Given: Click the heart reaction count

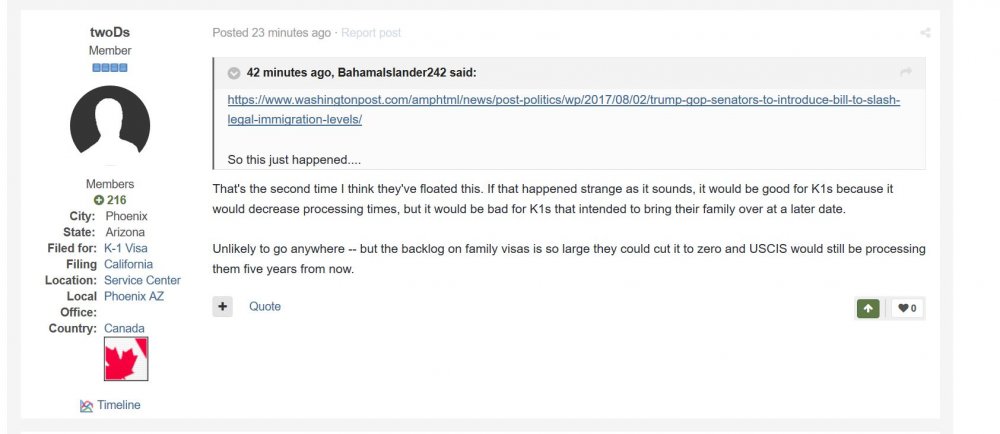Looking at the screenshot, I should pyautogui.click(x=907, y=308).
